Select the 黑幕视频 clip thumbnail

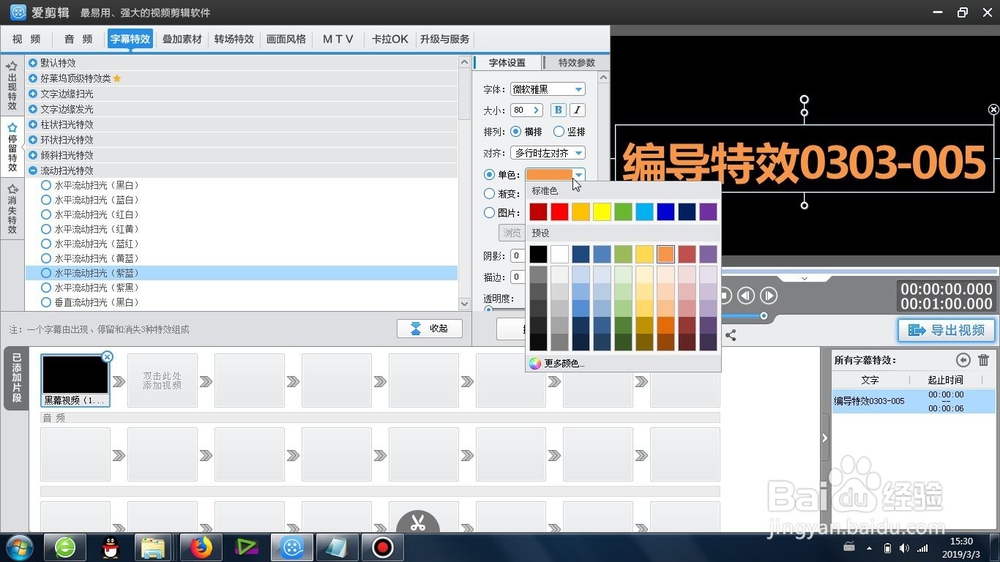click(x=75, y=381)
